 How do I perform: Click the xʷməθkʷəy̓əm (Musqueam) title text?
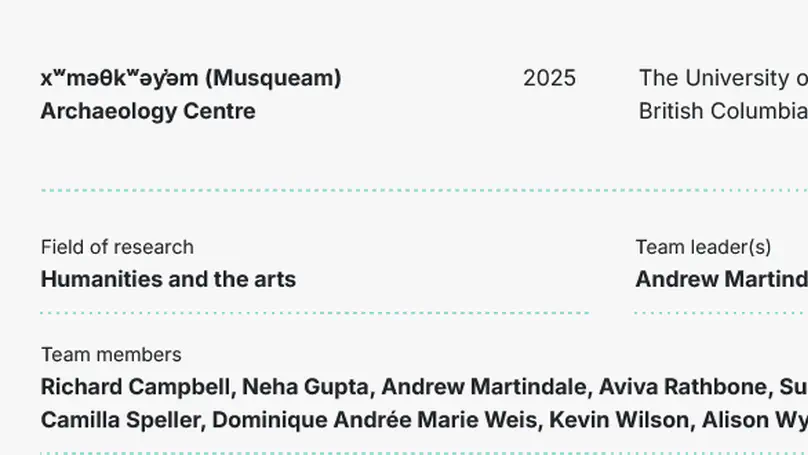click(190, 78)
